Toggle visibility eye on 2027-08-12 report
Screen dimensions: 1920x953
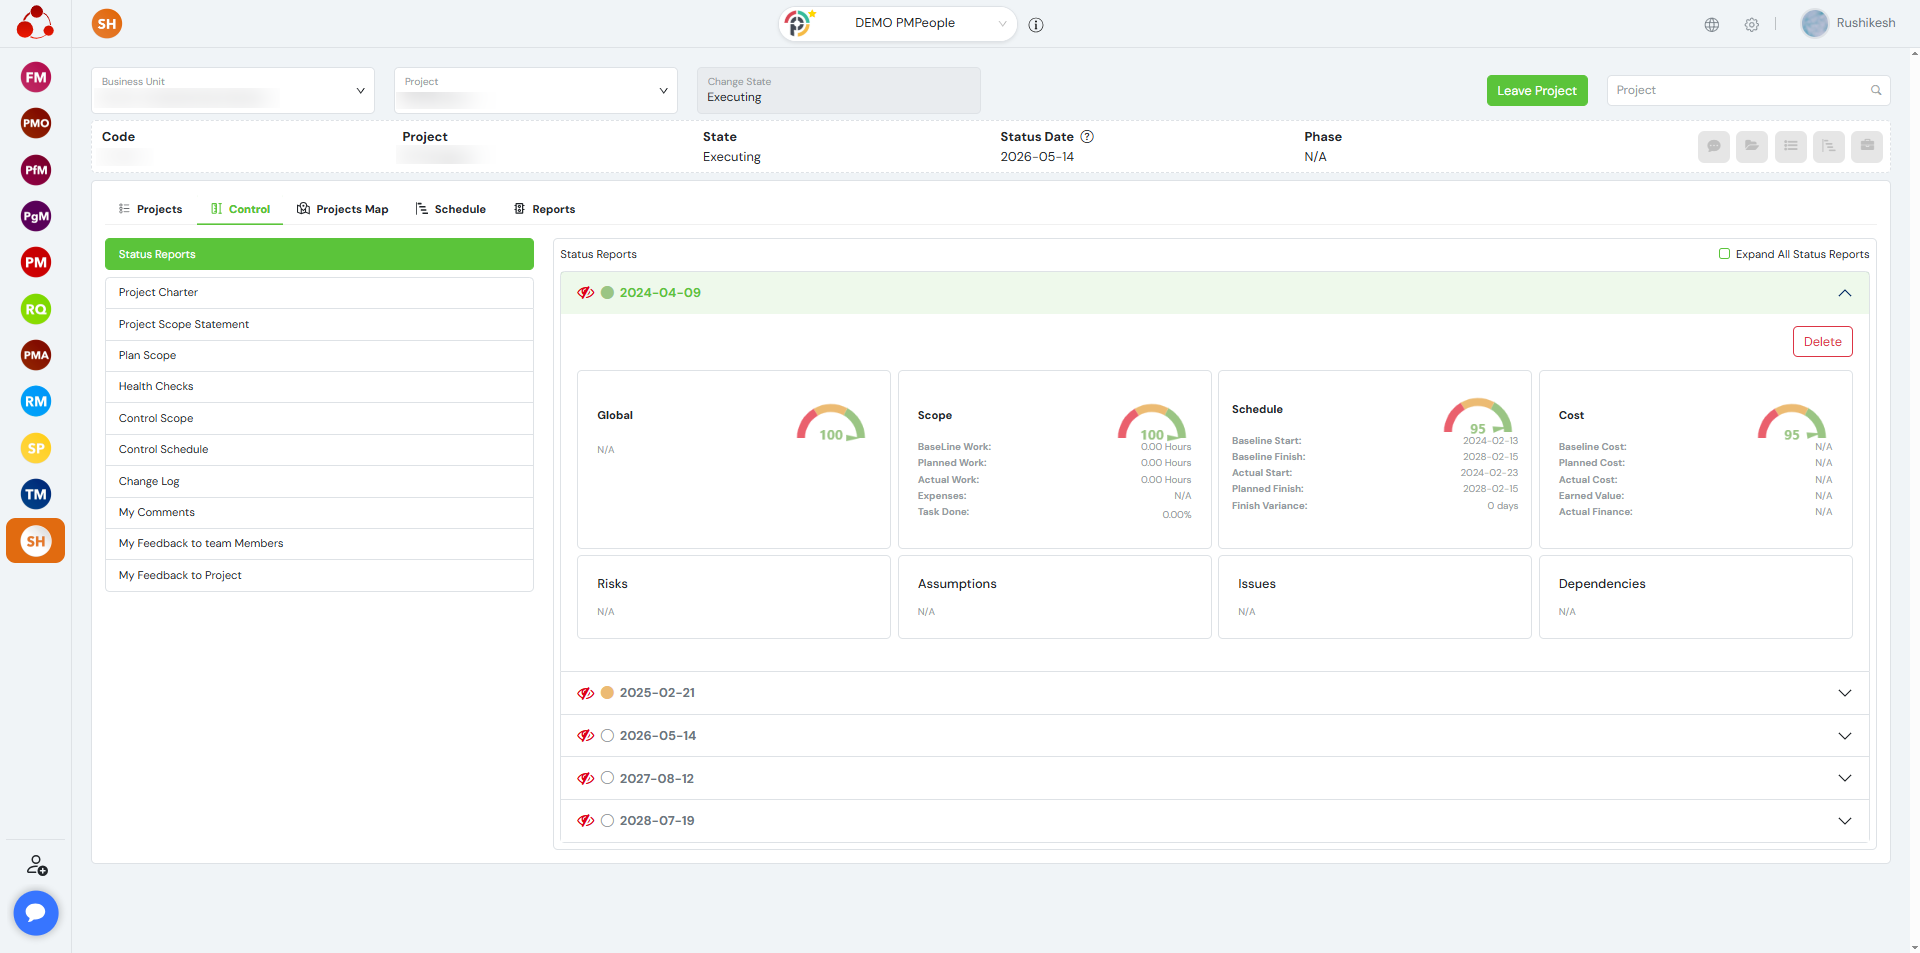coord(586,778)
